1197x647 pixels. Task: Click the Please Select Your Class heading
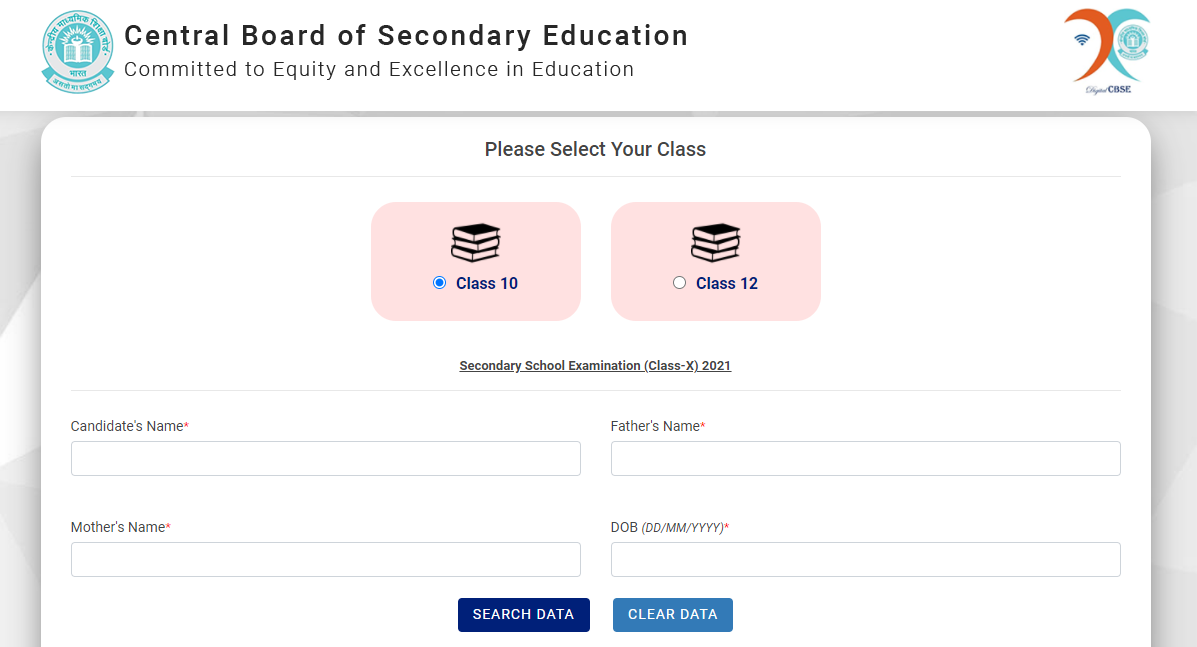tap(595, 150)
